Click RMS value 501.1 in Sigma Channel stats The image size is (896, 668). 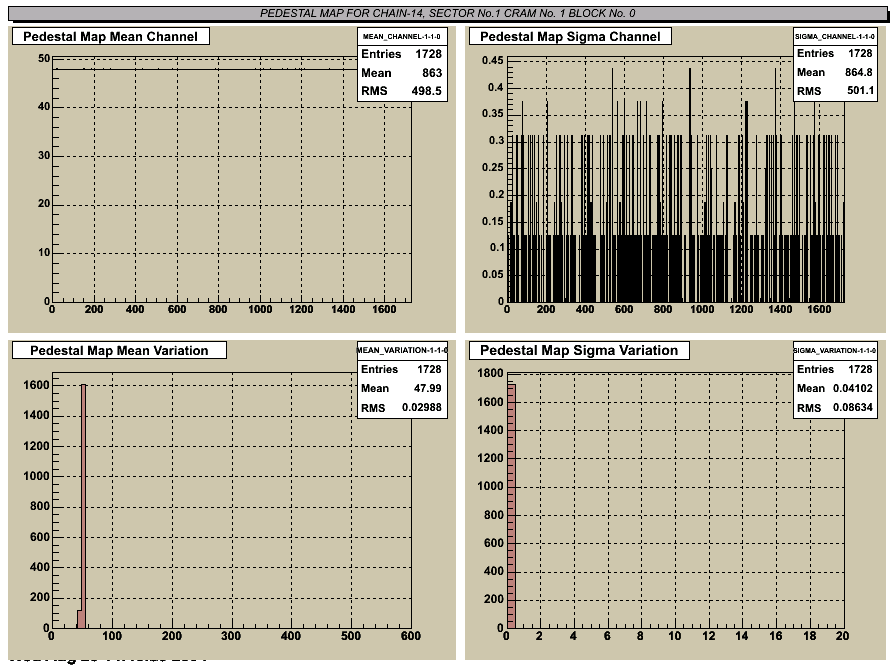click(x=860, y=91)
